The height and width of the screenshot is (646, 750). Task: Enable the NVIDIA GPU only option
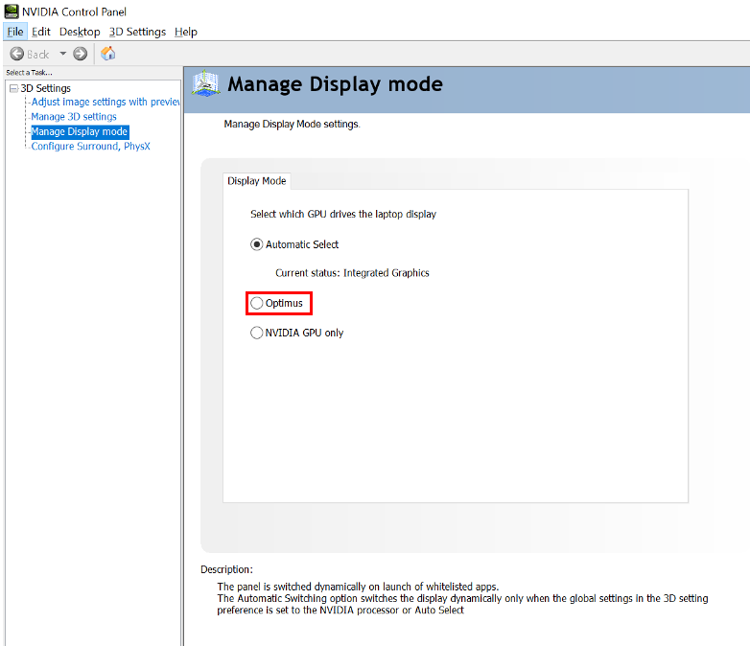click(257, 333)
